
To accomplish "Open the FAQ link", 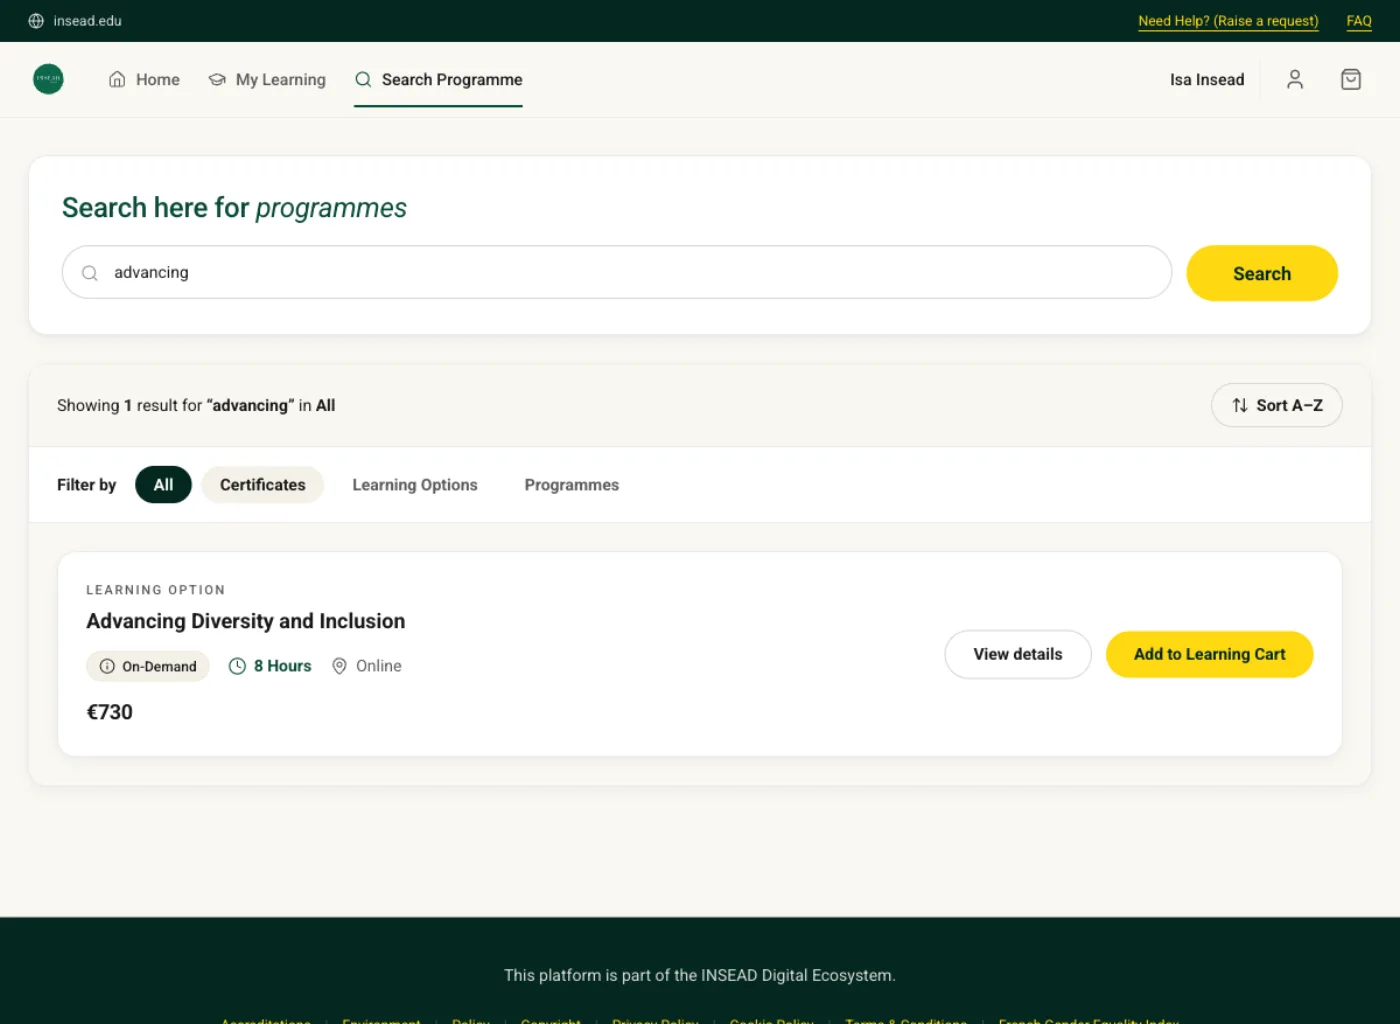I will [x=1359, y=21].
